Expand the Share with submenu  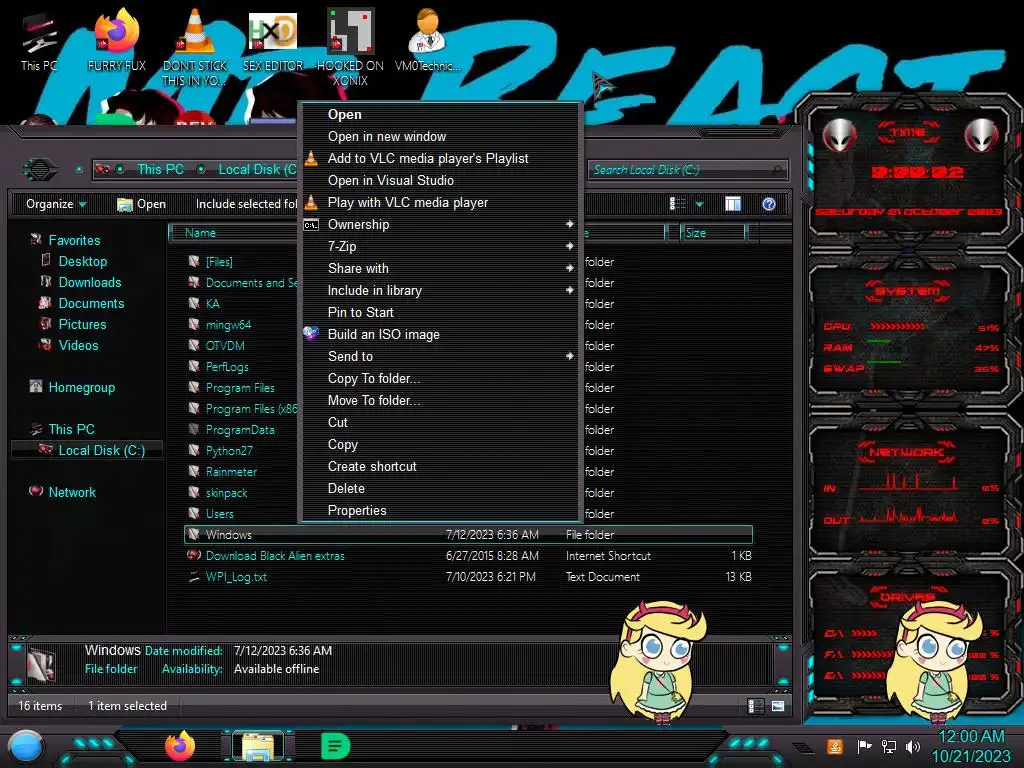441,268
